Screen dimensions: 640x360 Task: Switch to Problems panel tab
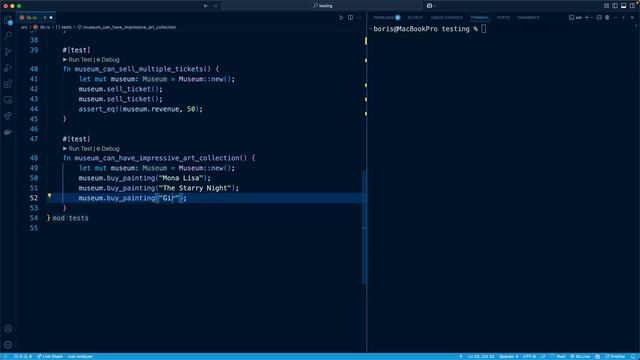387,18
